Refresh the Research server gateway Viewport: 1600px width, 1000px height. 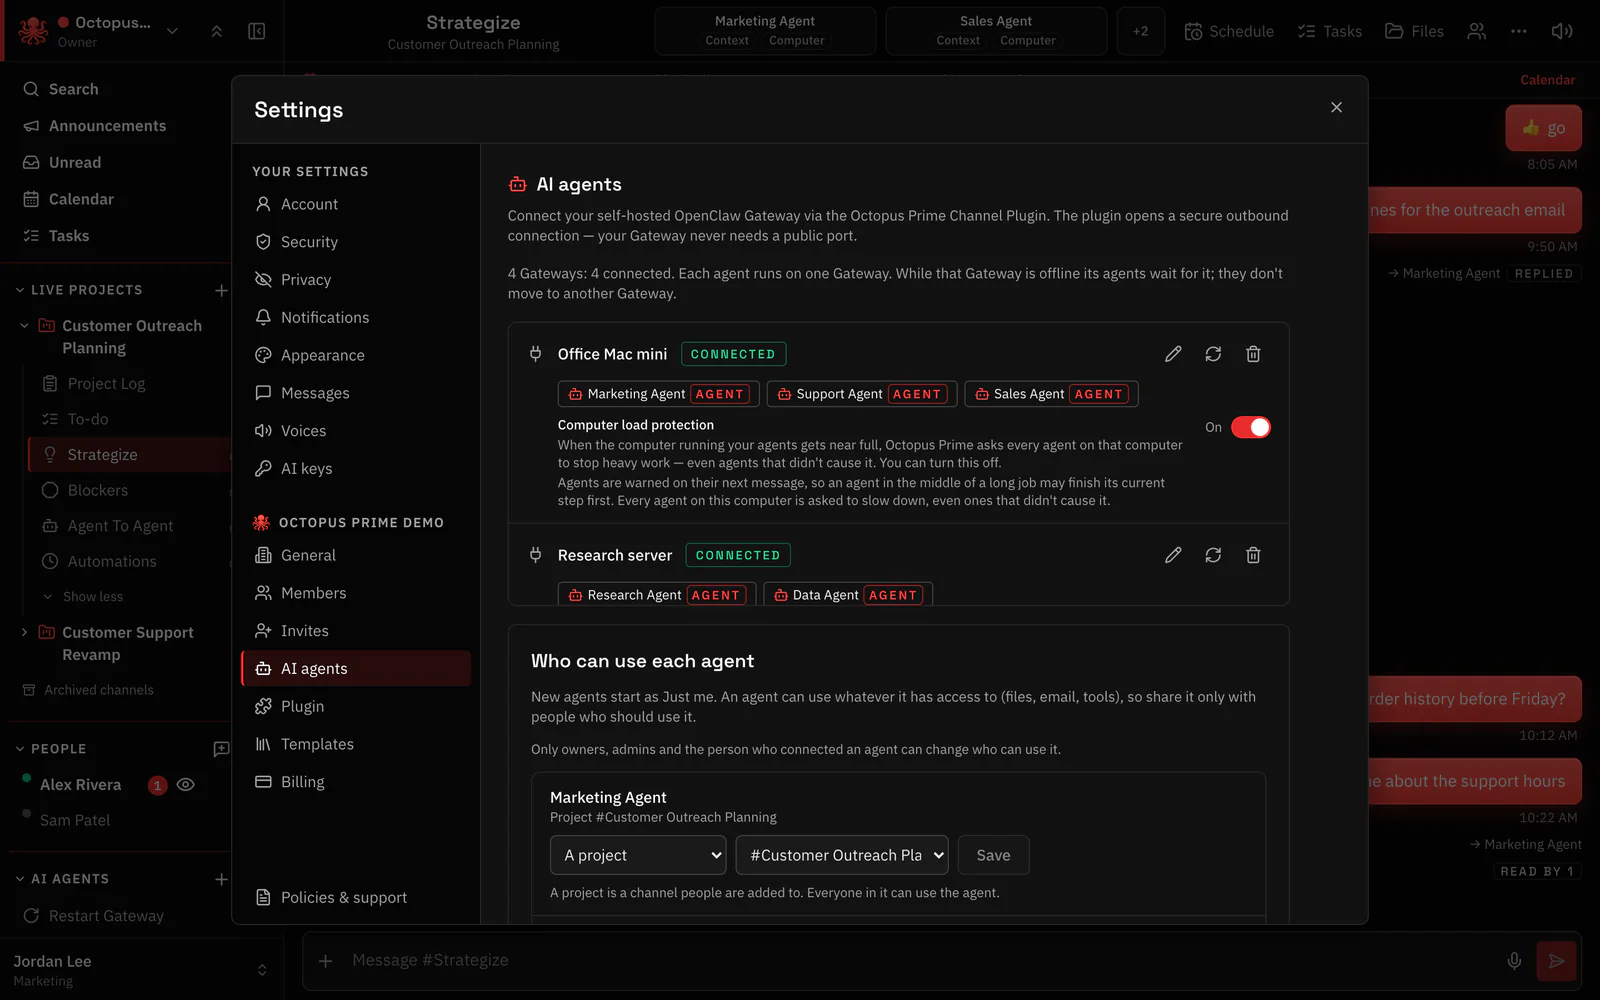click(x=1213, y=555)
